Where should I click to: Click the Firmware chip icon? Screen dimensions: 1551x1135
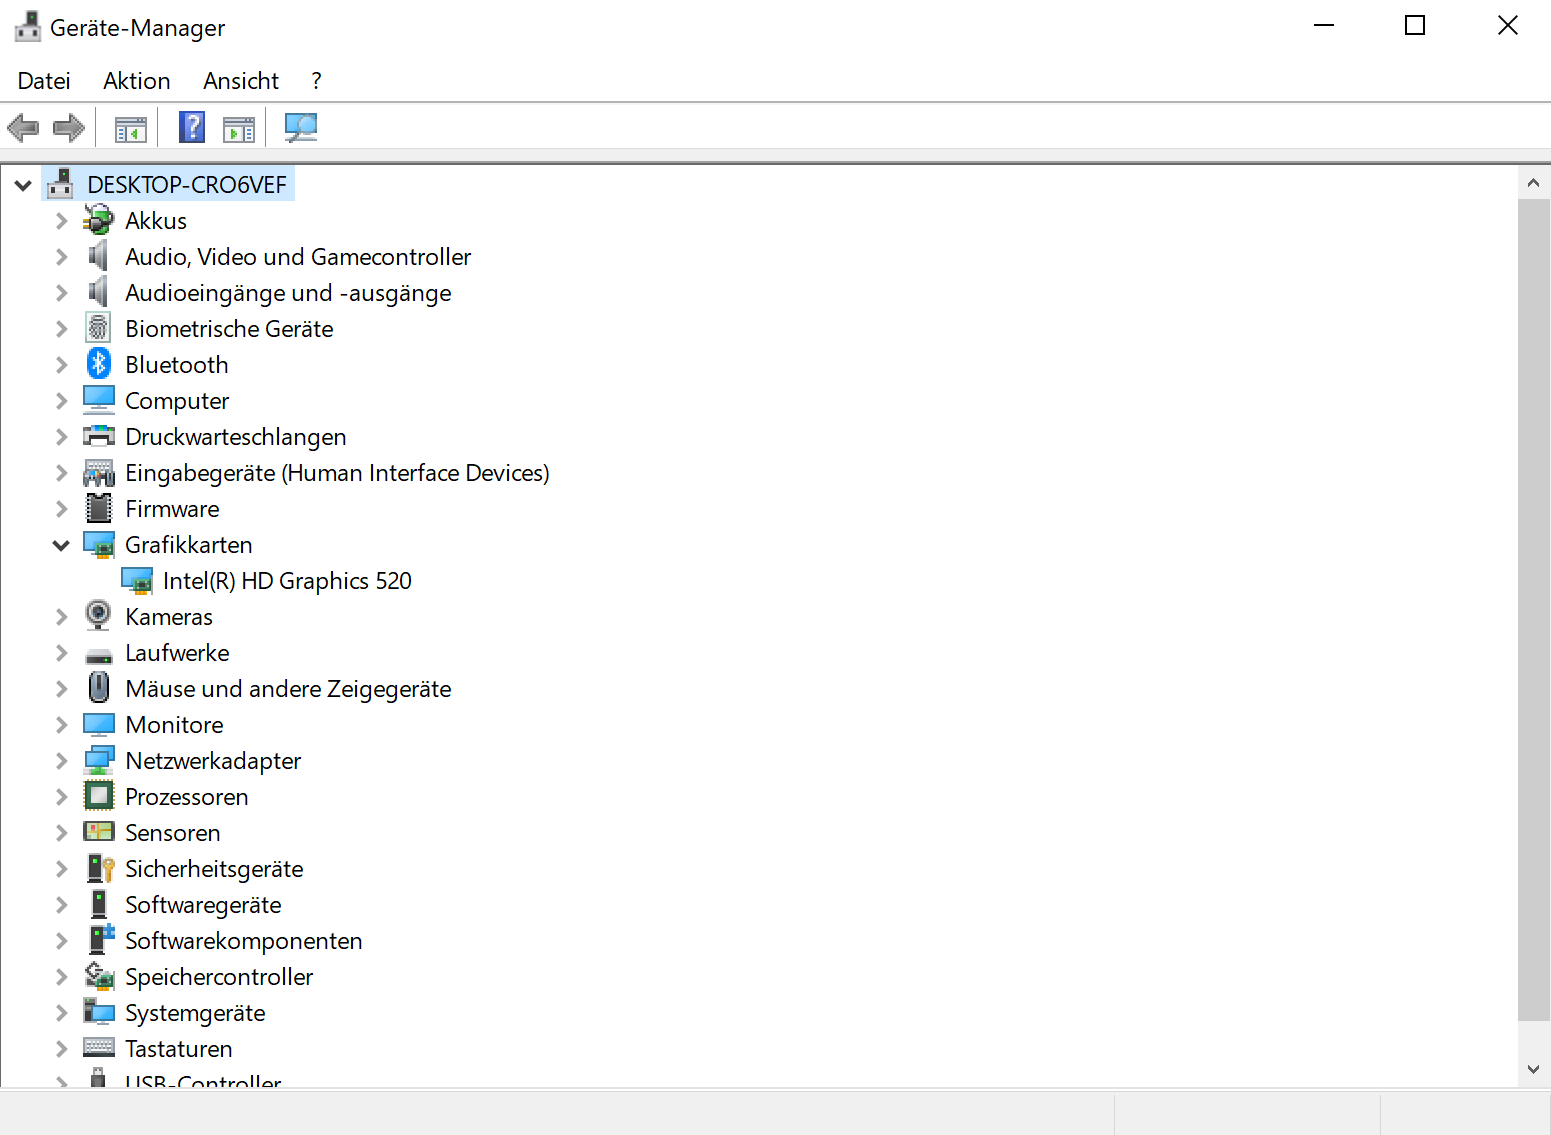pyautogui.click(x=99, y=508)
